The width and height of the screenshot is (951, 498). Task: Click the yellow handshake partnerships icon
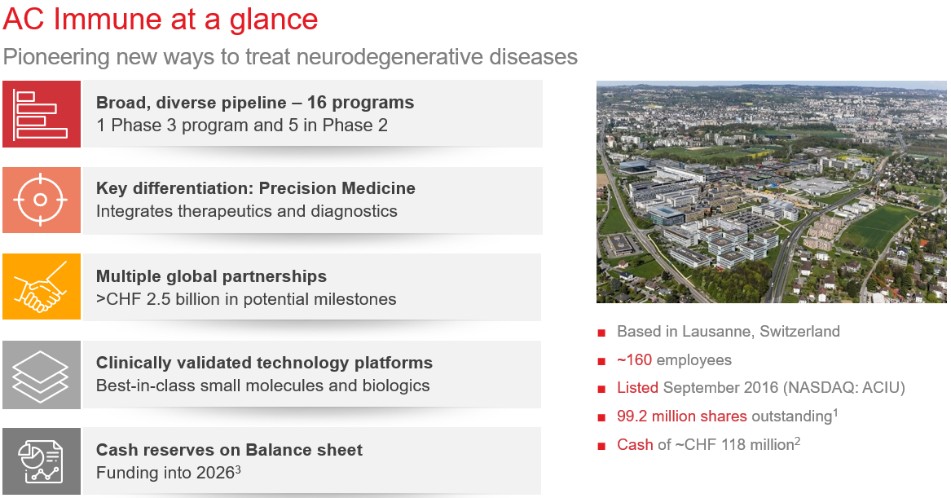pyautogui.click(x=41, y=287)
